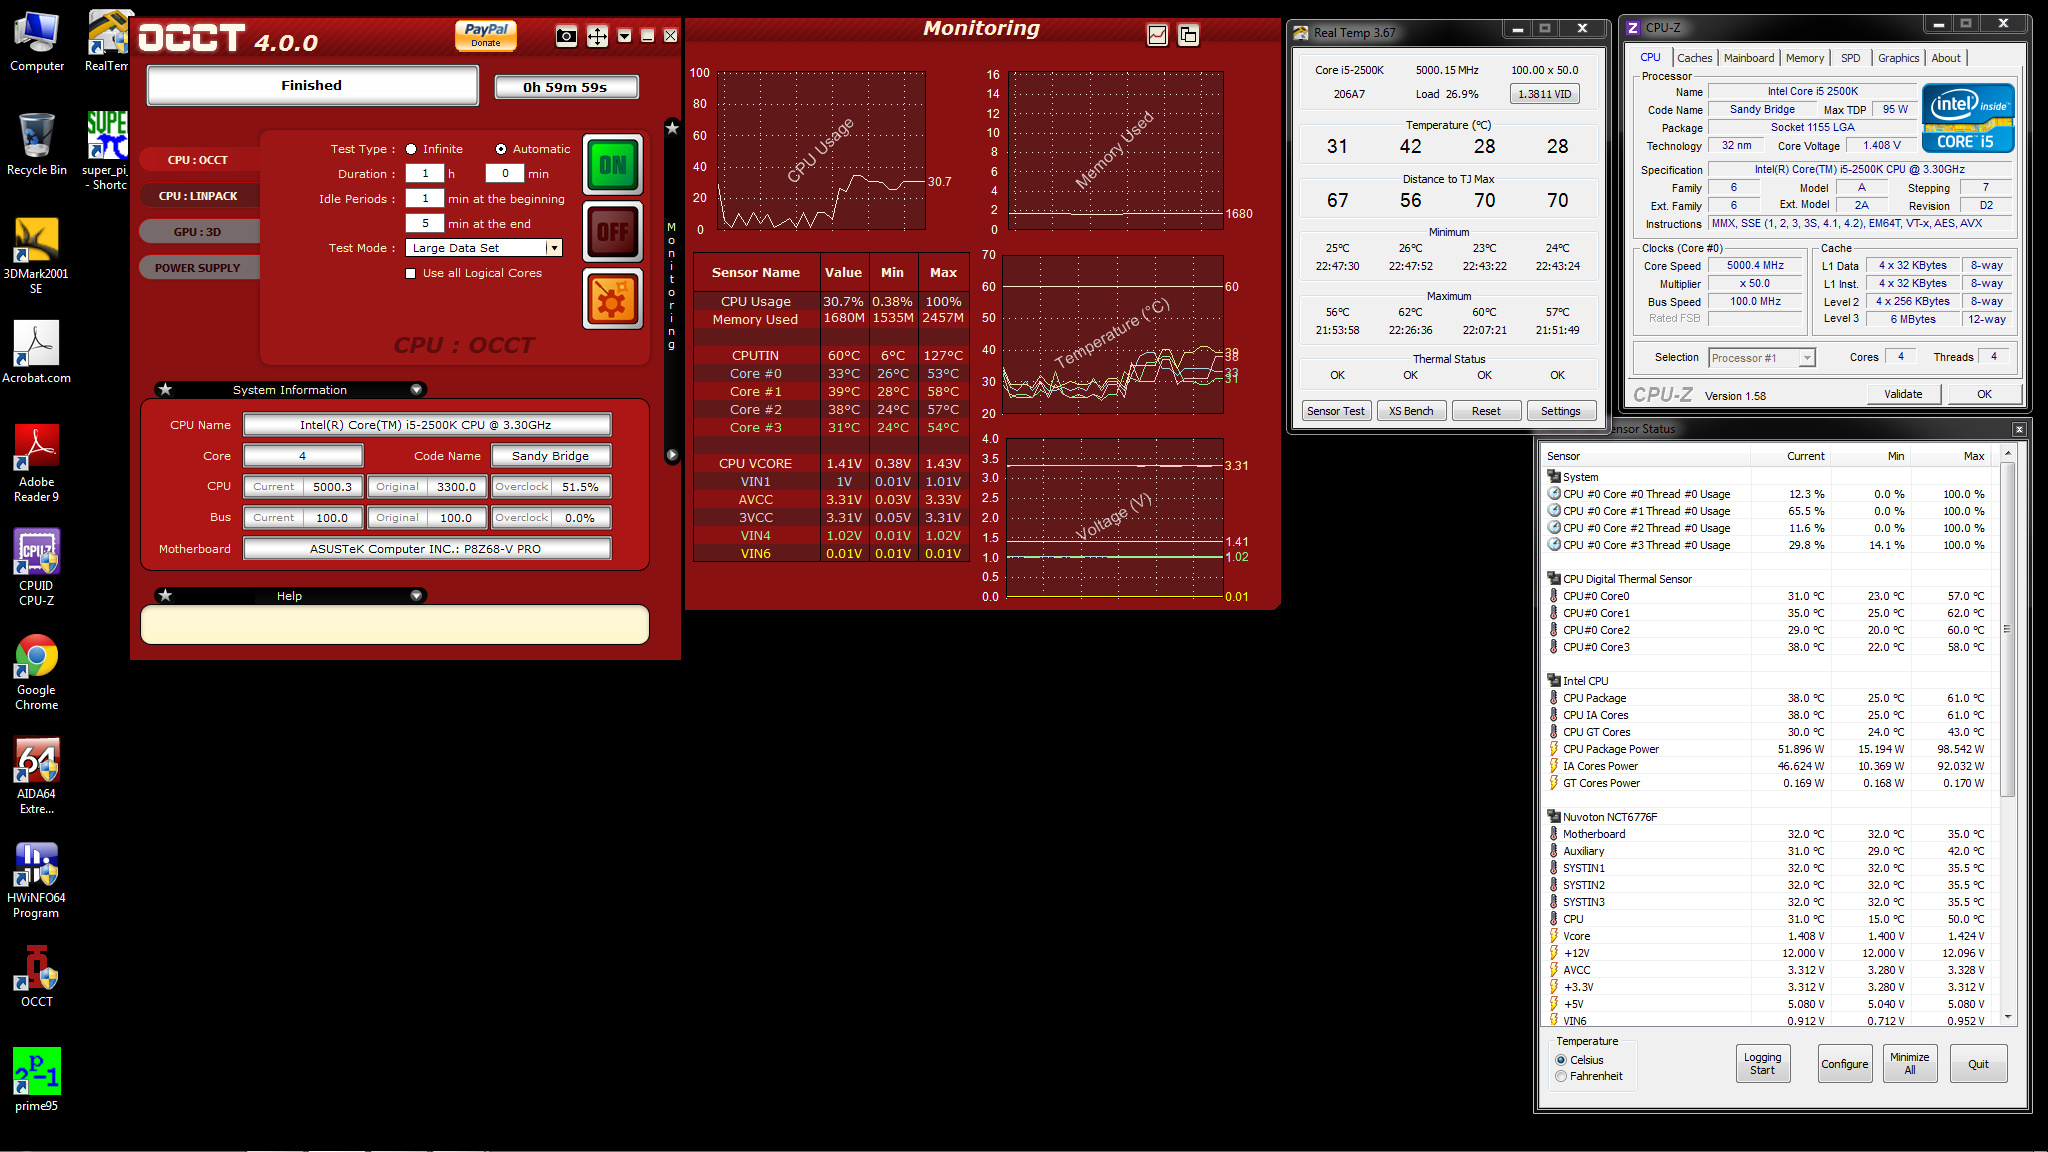This screenshot has height=1152, width=2048.
Task: Open GPU:3D test tab
Action: coord(198,232)
